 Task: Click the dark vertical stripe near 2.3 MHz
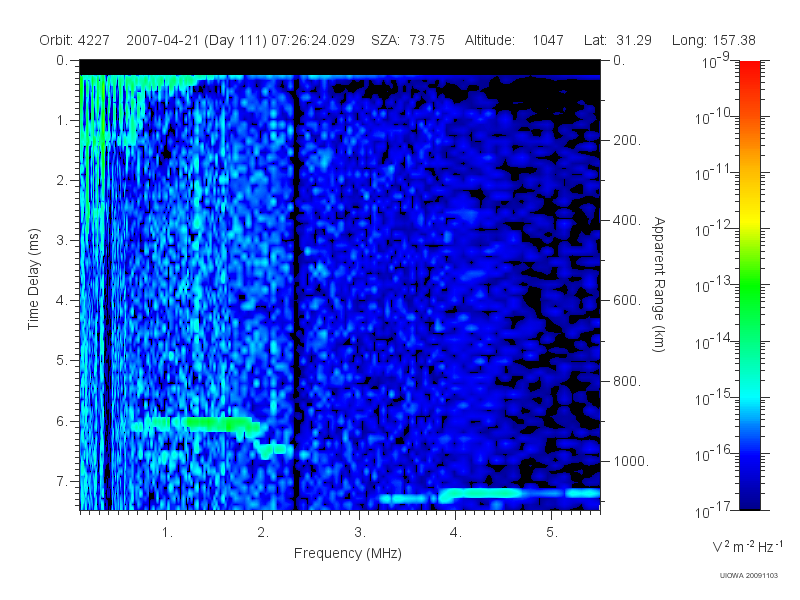coord(295,293)
